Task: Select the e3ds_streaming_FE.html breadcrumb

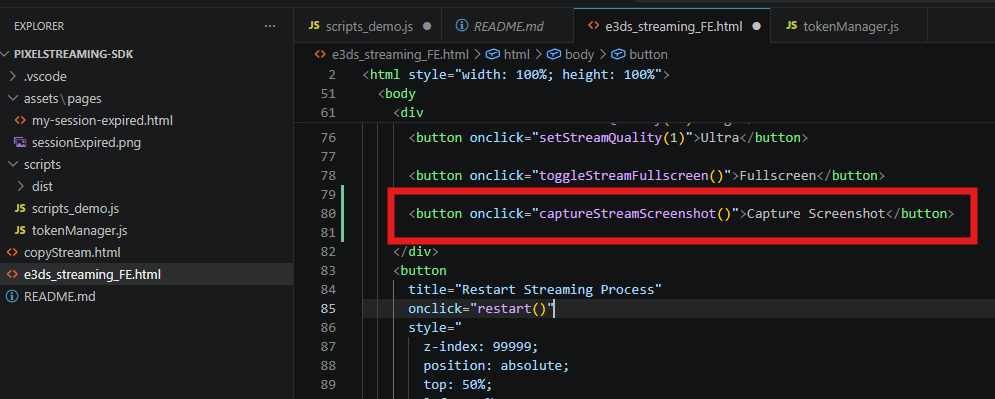Action: [x=400, y=55]
